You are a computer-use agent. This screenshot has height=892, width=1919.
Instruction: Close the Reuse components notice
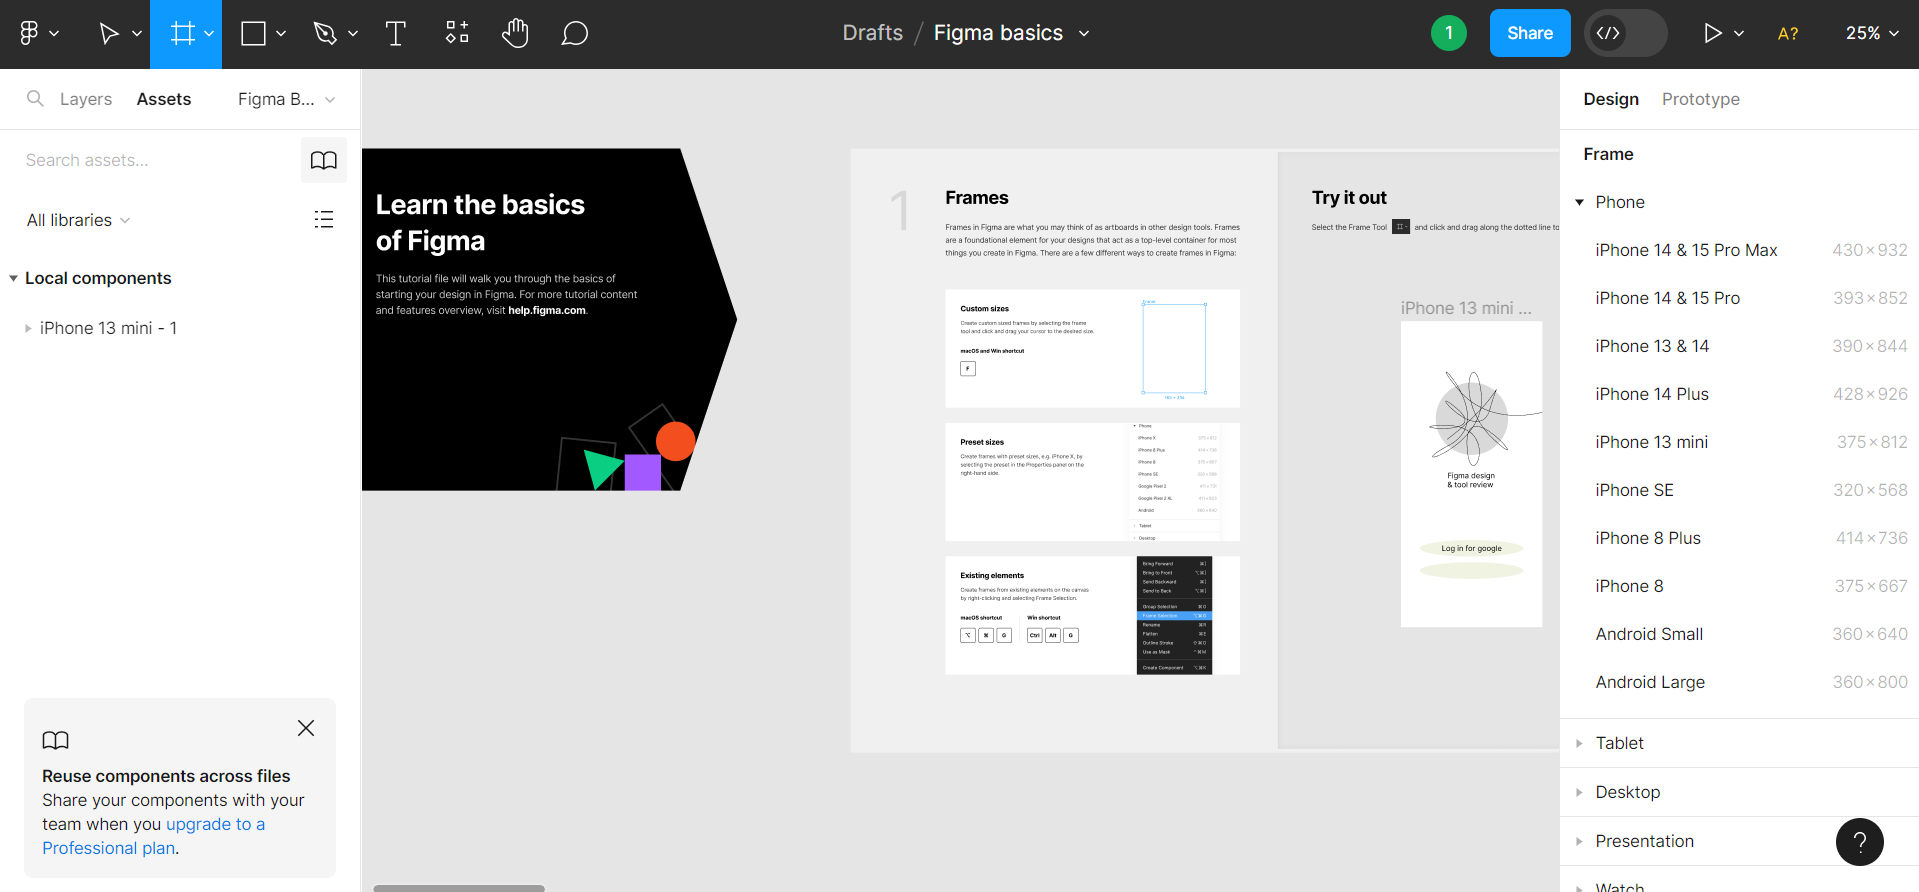pyautogui.click(x=306, y=728)
